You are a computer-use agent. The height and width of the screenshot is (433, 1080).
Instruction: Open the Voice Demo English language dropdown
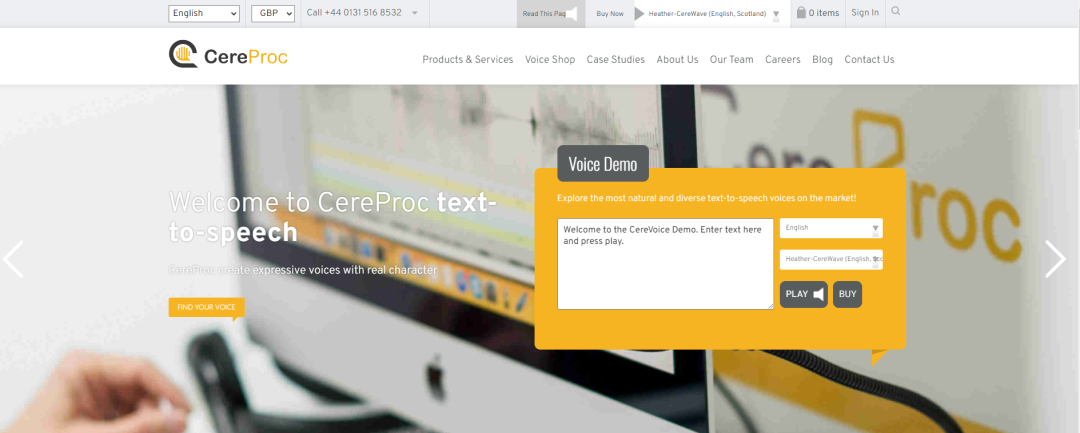pyautogui.click(x=831, y=228)
